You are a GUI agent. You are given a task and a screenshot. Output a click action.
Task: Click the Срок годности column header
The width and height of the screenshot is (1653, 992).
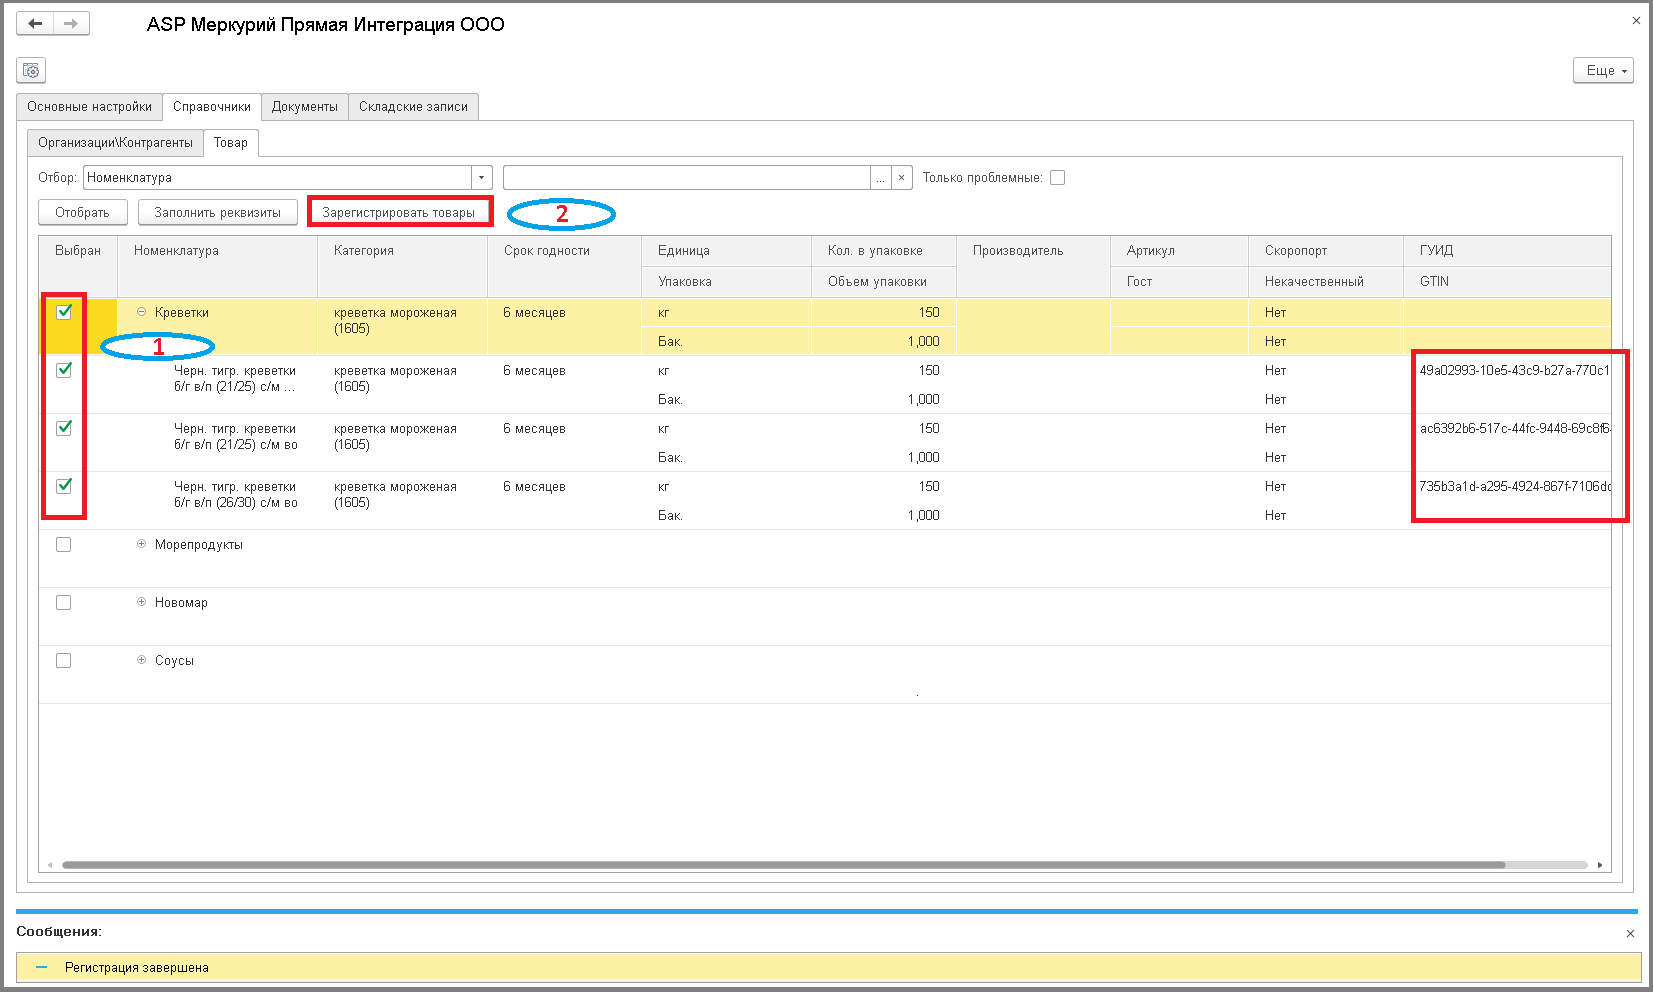(564, 266)
